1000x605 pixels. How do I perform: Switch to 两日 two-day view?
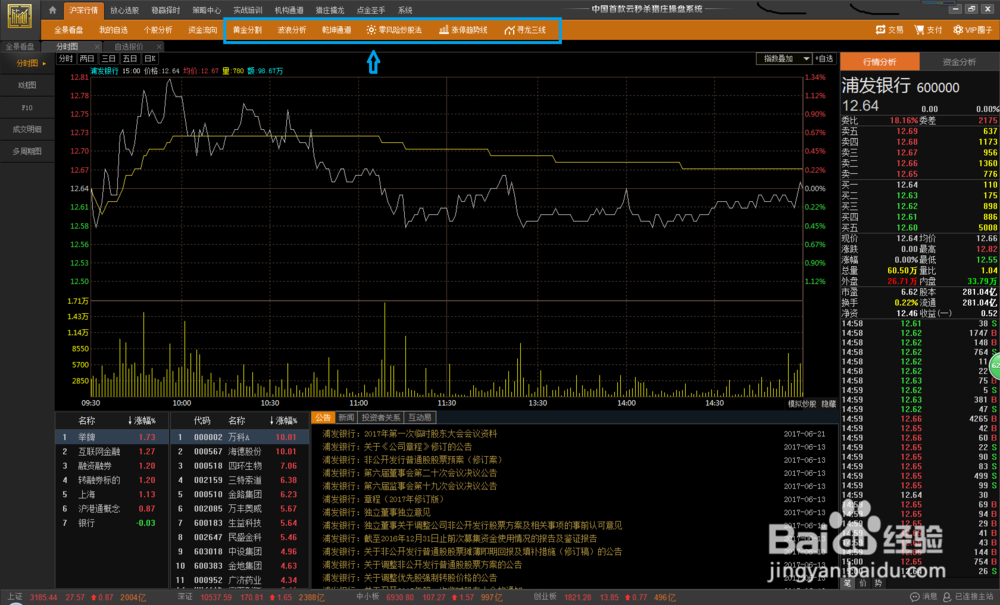tap(87, 59)
